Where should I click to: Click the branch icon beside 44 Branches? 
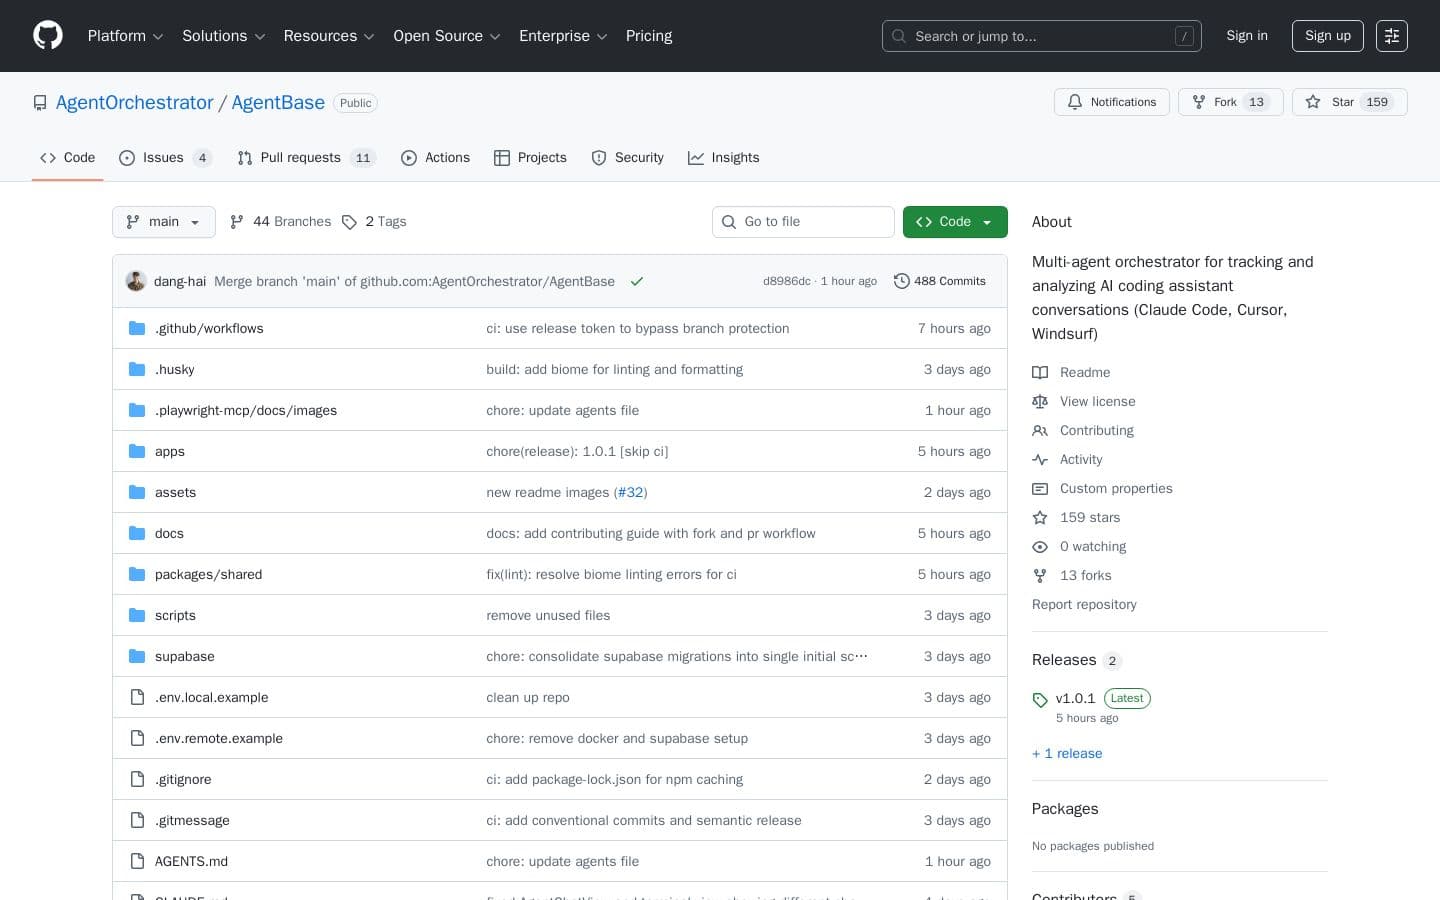click(x=237, y=221)
